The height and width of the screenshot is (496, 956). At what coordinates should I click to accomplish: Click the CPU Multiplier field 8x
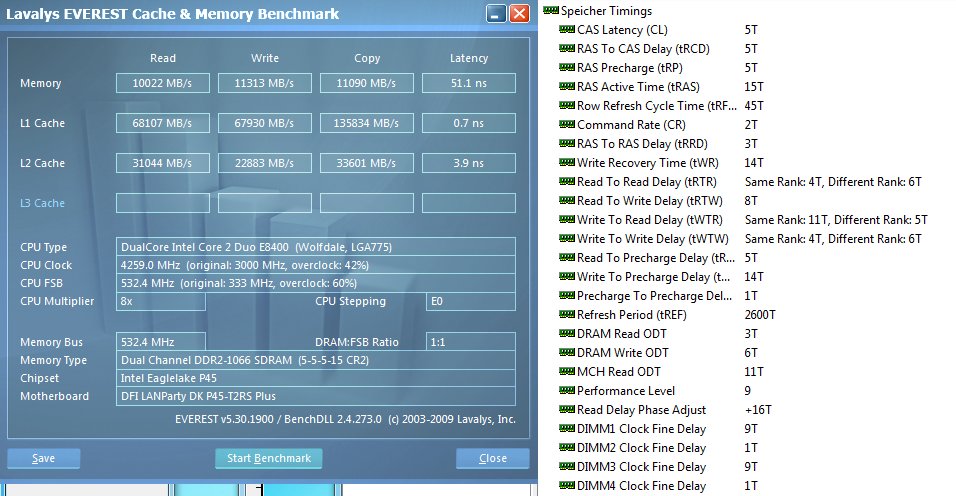[x=160, y=301]
